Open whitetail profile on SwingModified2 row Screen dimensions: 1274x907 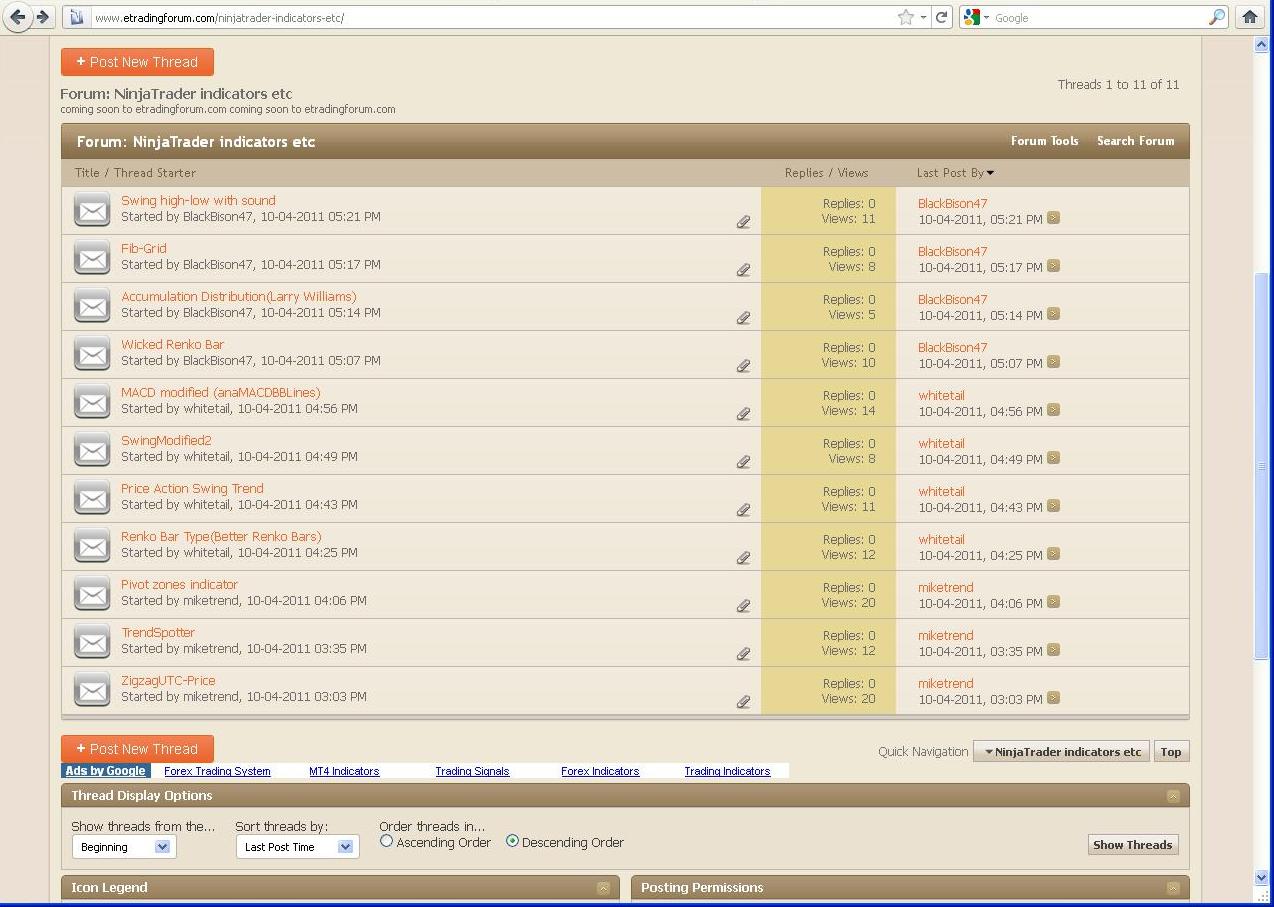(x=941, y=443)
